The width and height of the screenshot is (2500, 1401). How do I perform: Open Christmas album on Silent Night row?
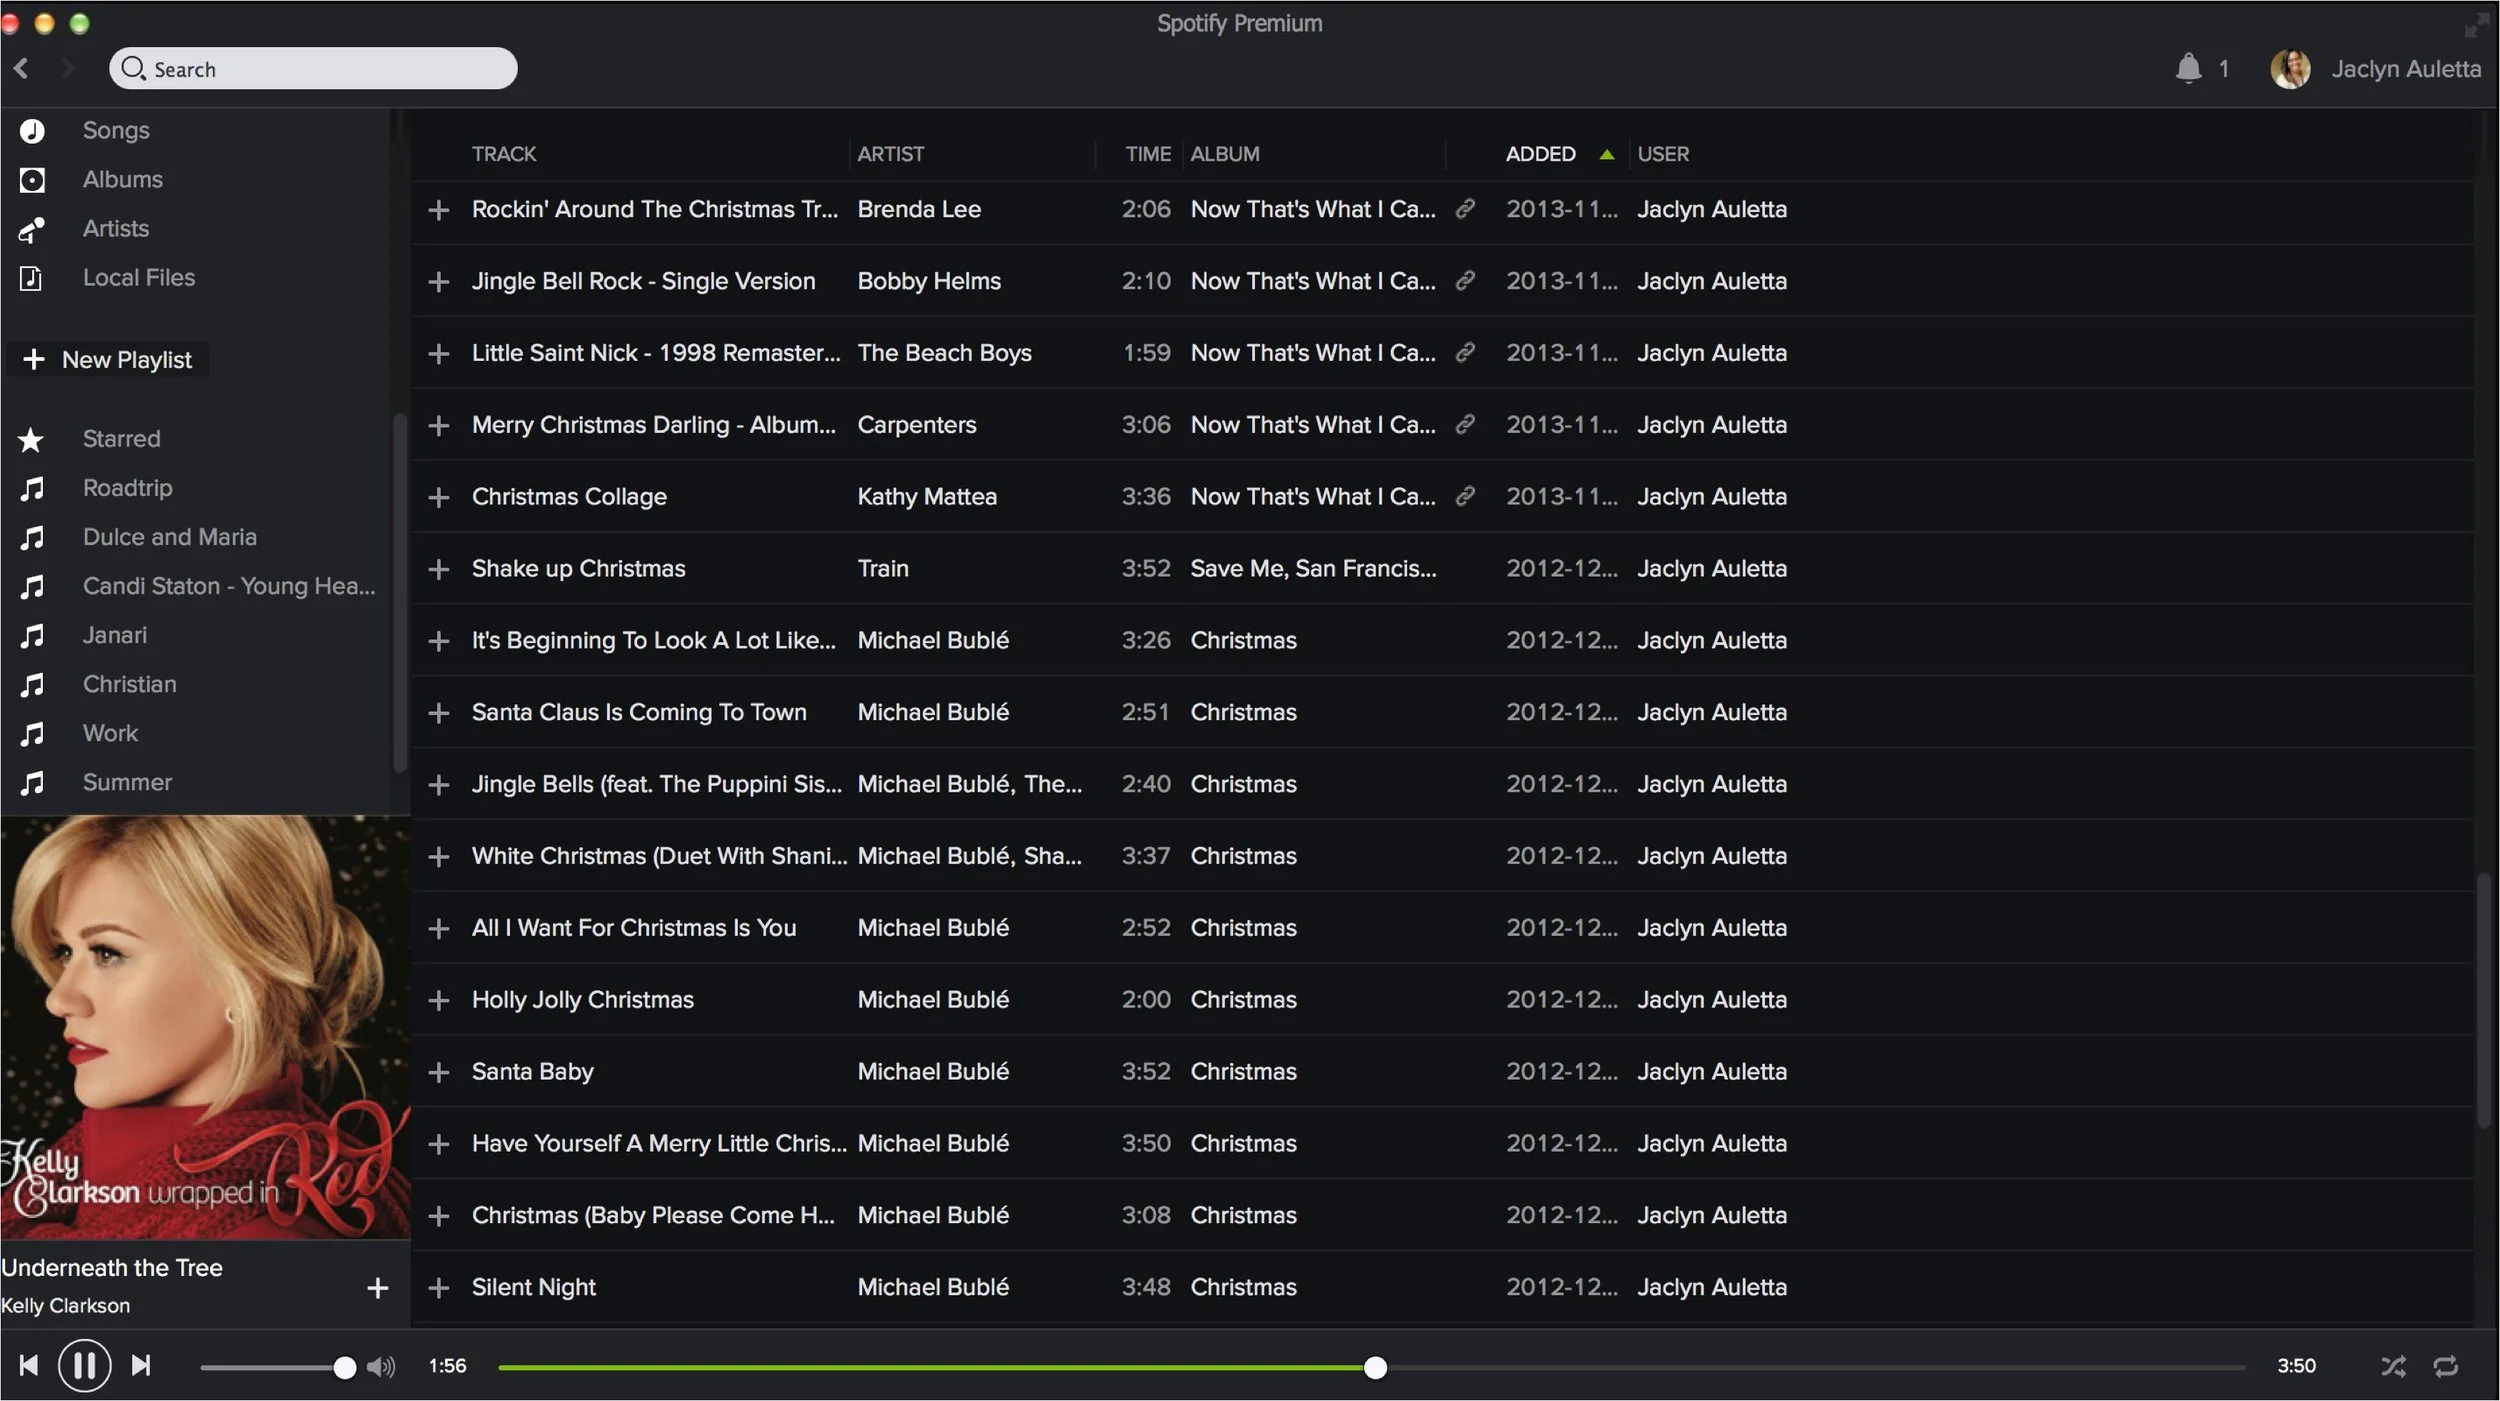pyautogui.click(x=1243, y=1287)
